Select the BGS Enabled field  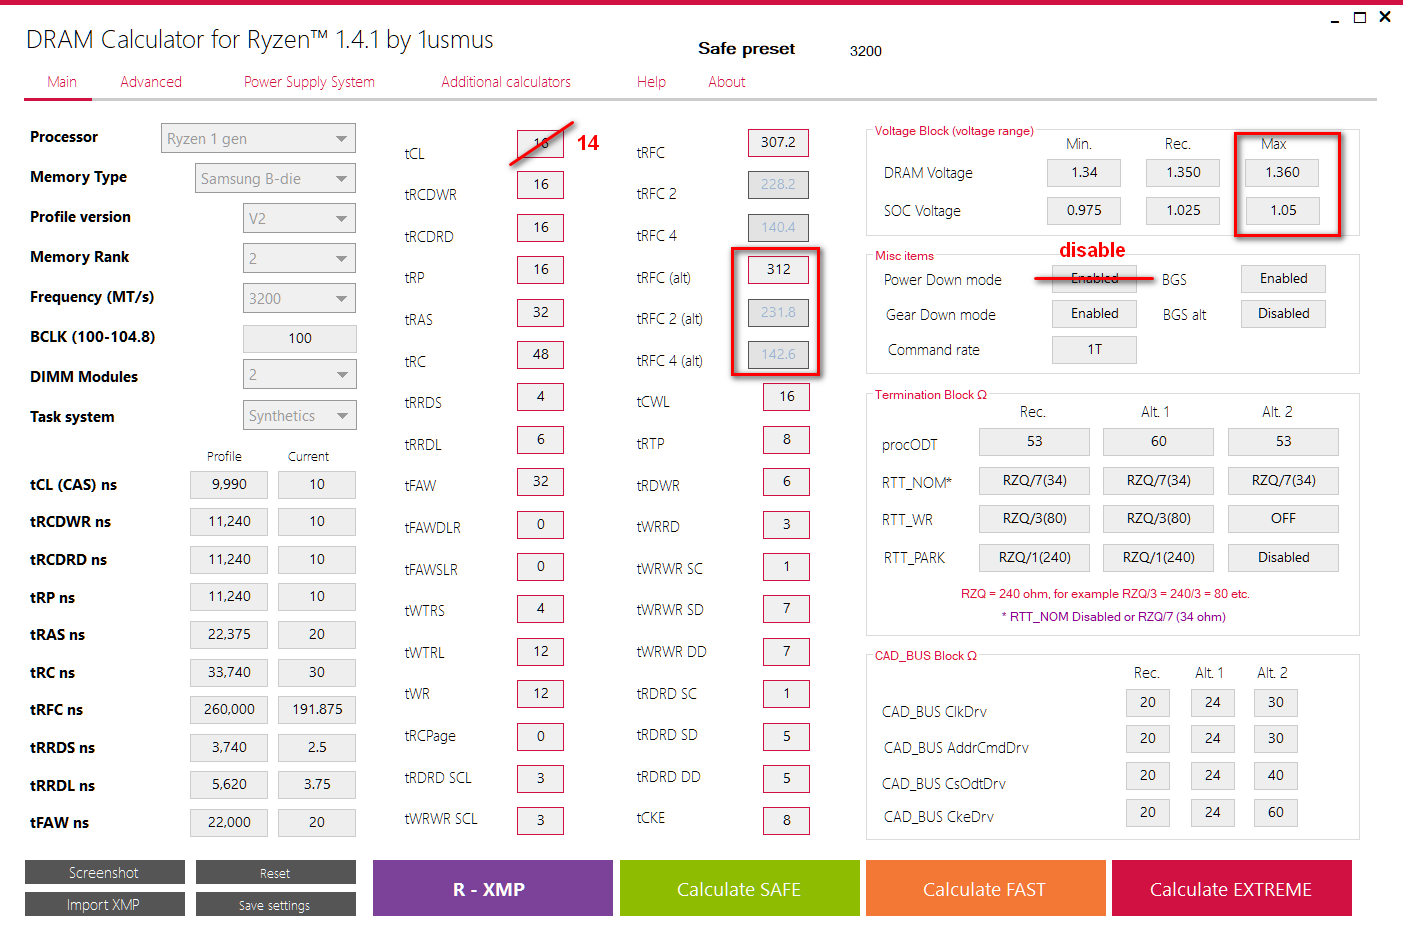pos(1283,279)
